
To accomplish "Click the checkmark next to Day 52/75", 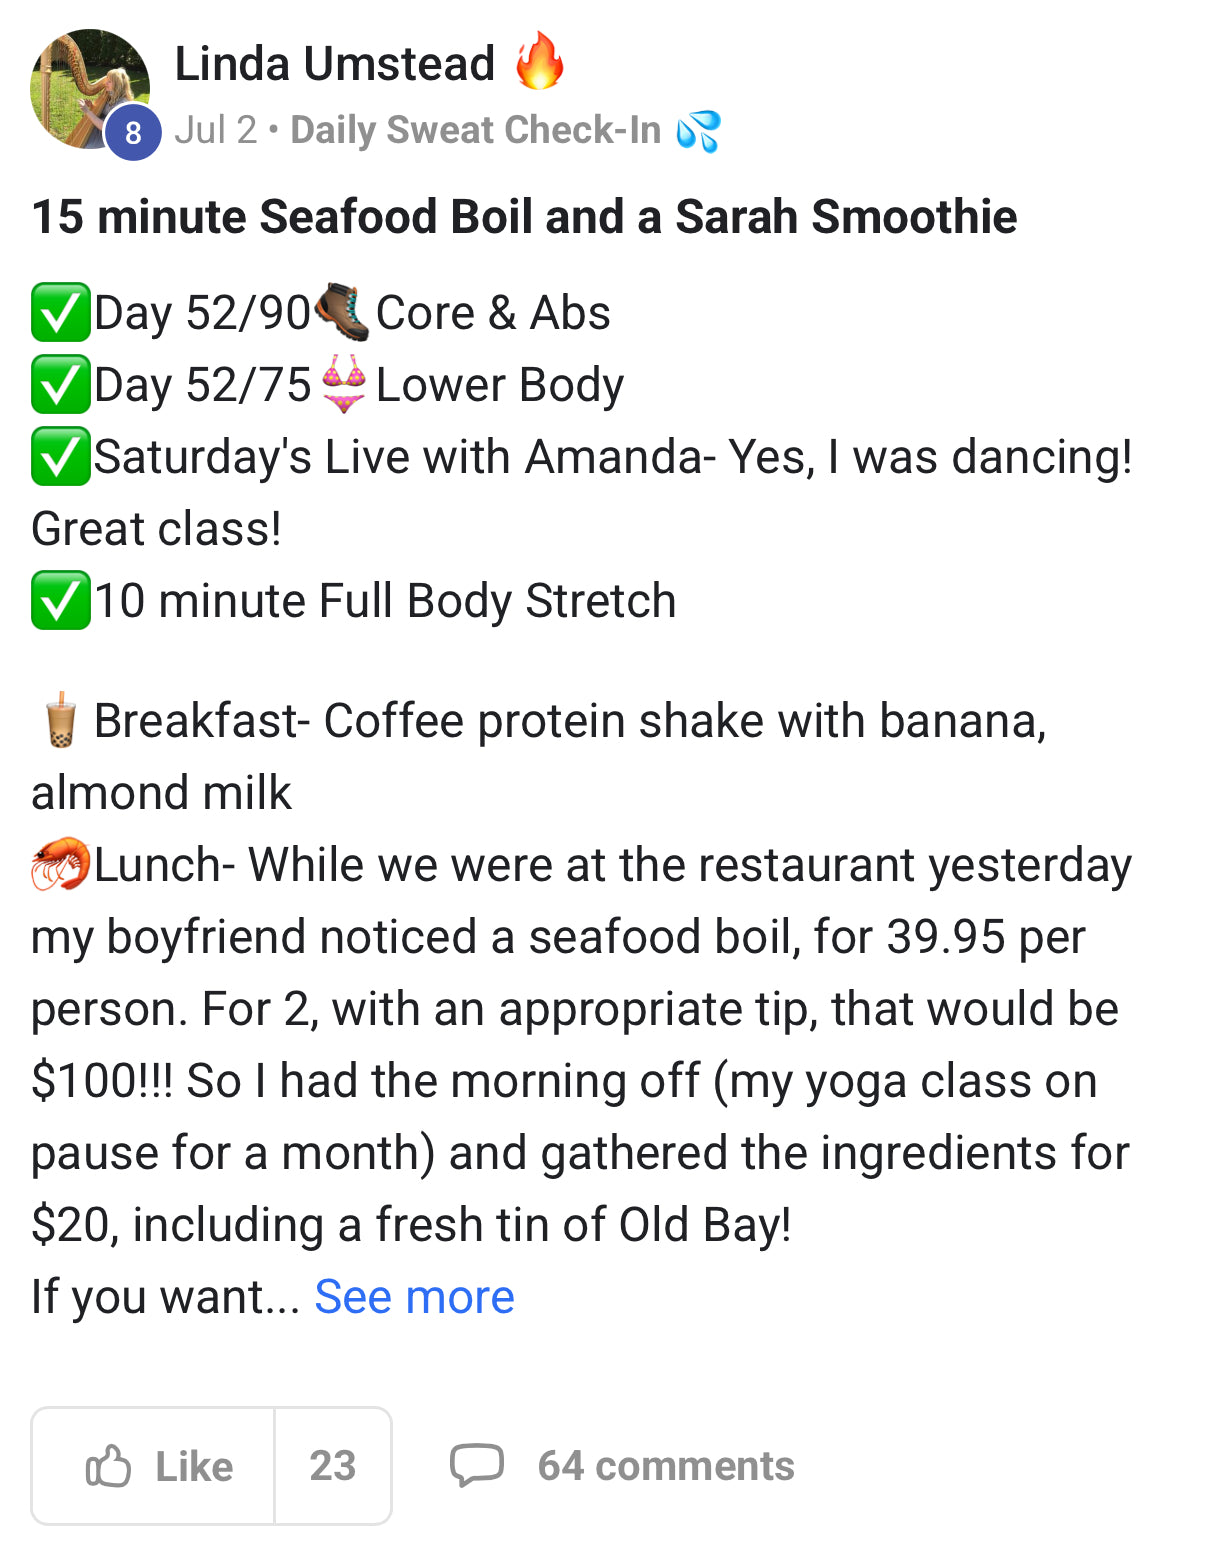I will click(x=60, y=385).
